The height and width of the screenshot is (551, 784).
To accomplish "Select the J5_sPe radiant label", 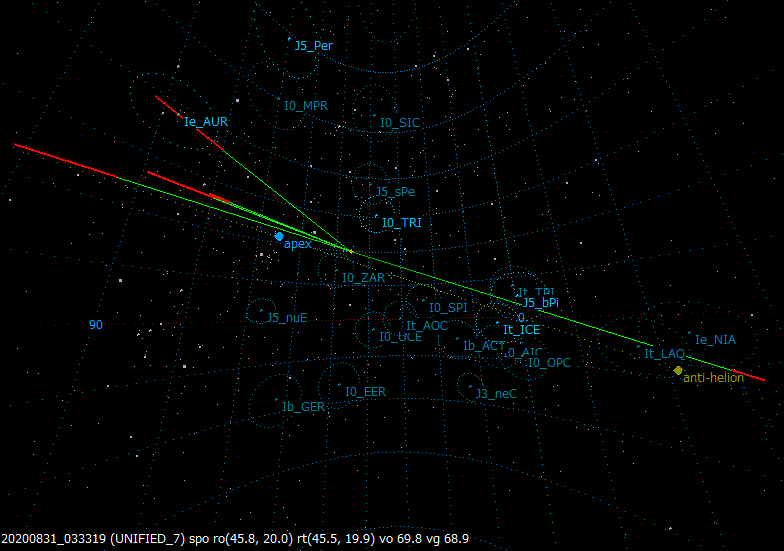I will [396, 192].
